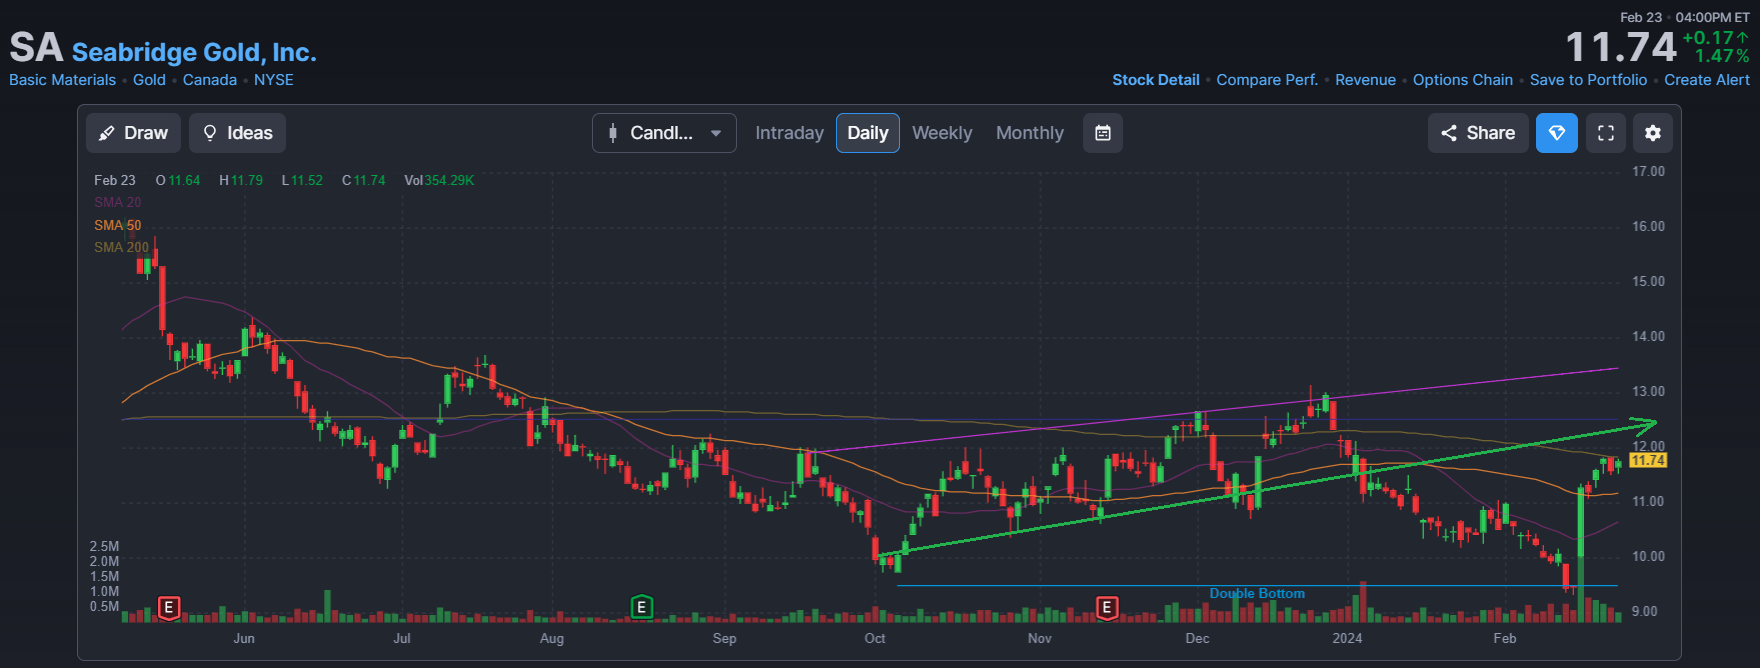Click the Share button
This screenshot has height=668, width=1760.
point(1478,133)
